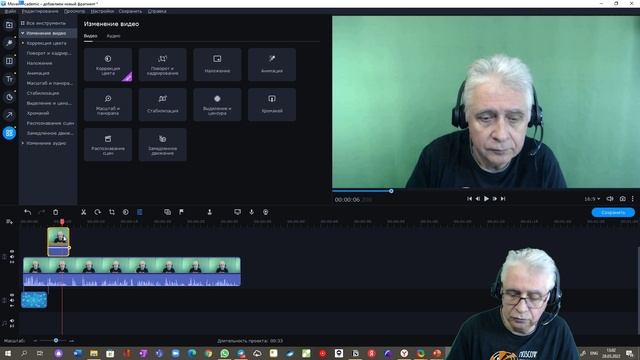Image resolution: width=640 pixels, height=360 pixels.
Task: Open the 16:9 aspect ratio dropdown
Action: [x=592, y=199]
